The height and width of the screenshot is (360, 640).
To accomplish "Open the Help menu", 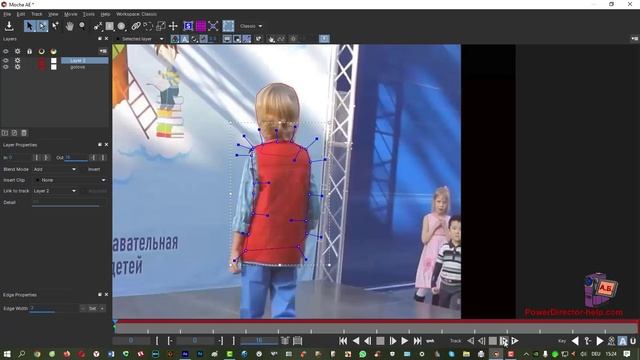I will tap(105, 14).
